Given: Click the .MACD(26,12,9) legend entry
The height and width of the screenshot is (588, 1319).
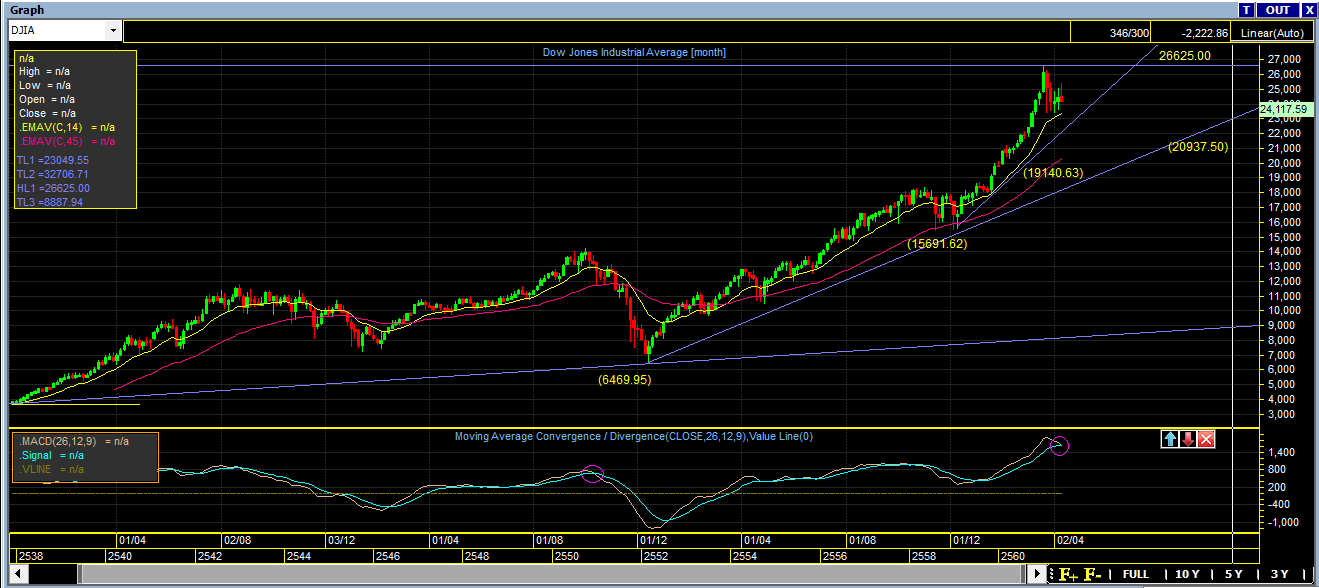Looking at the screenshot, I should point(73,441).
